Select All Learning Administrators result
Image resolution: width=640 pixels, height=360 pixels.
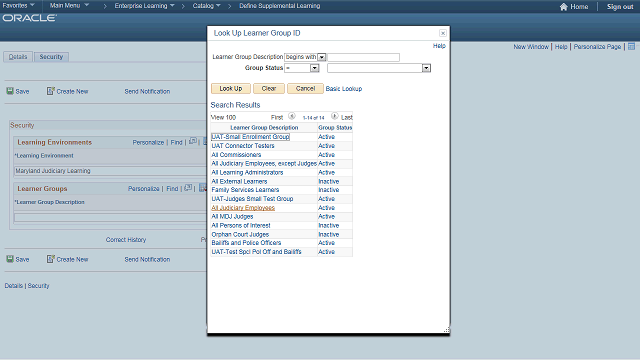[x=247, y=172]
